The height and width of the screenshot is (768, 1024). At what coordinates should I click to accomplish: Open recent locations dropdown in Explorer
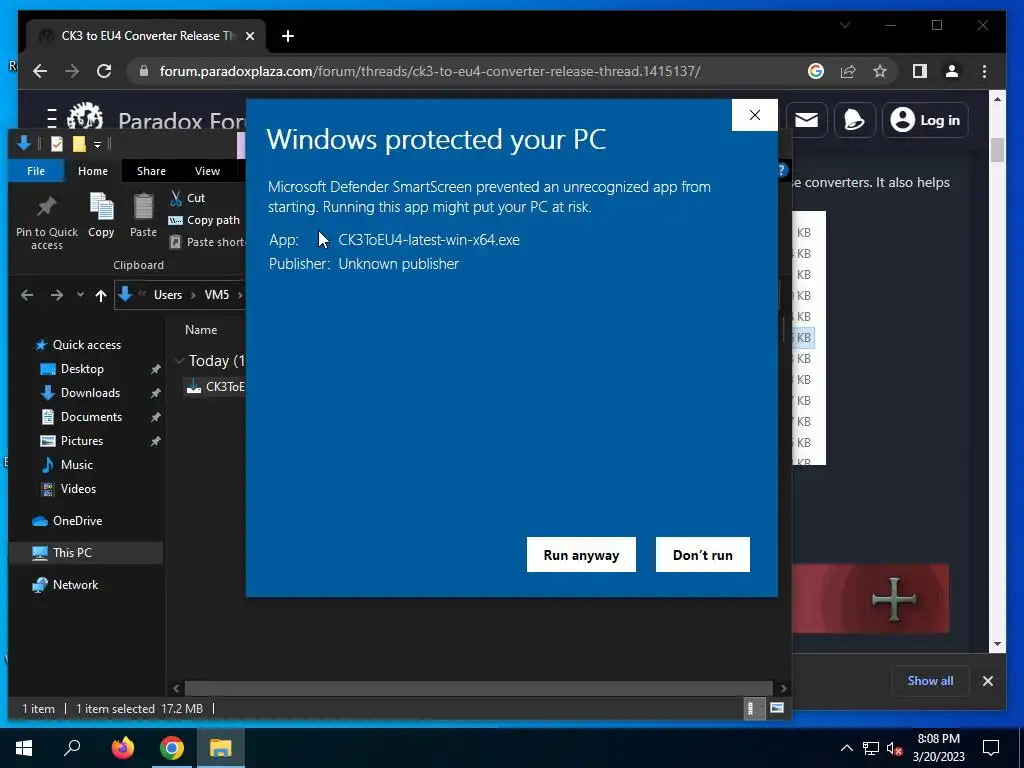pyautogui.click(x=80, y=295)
